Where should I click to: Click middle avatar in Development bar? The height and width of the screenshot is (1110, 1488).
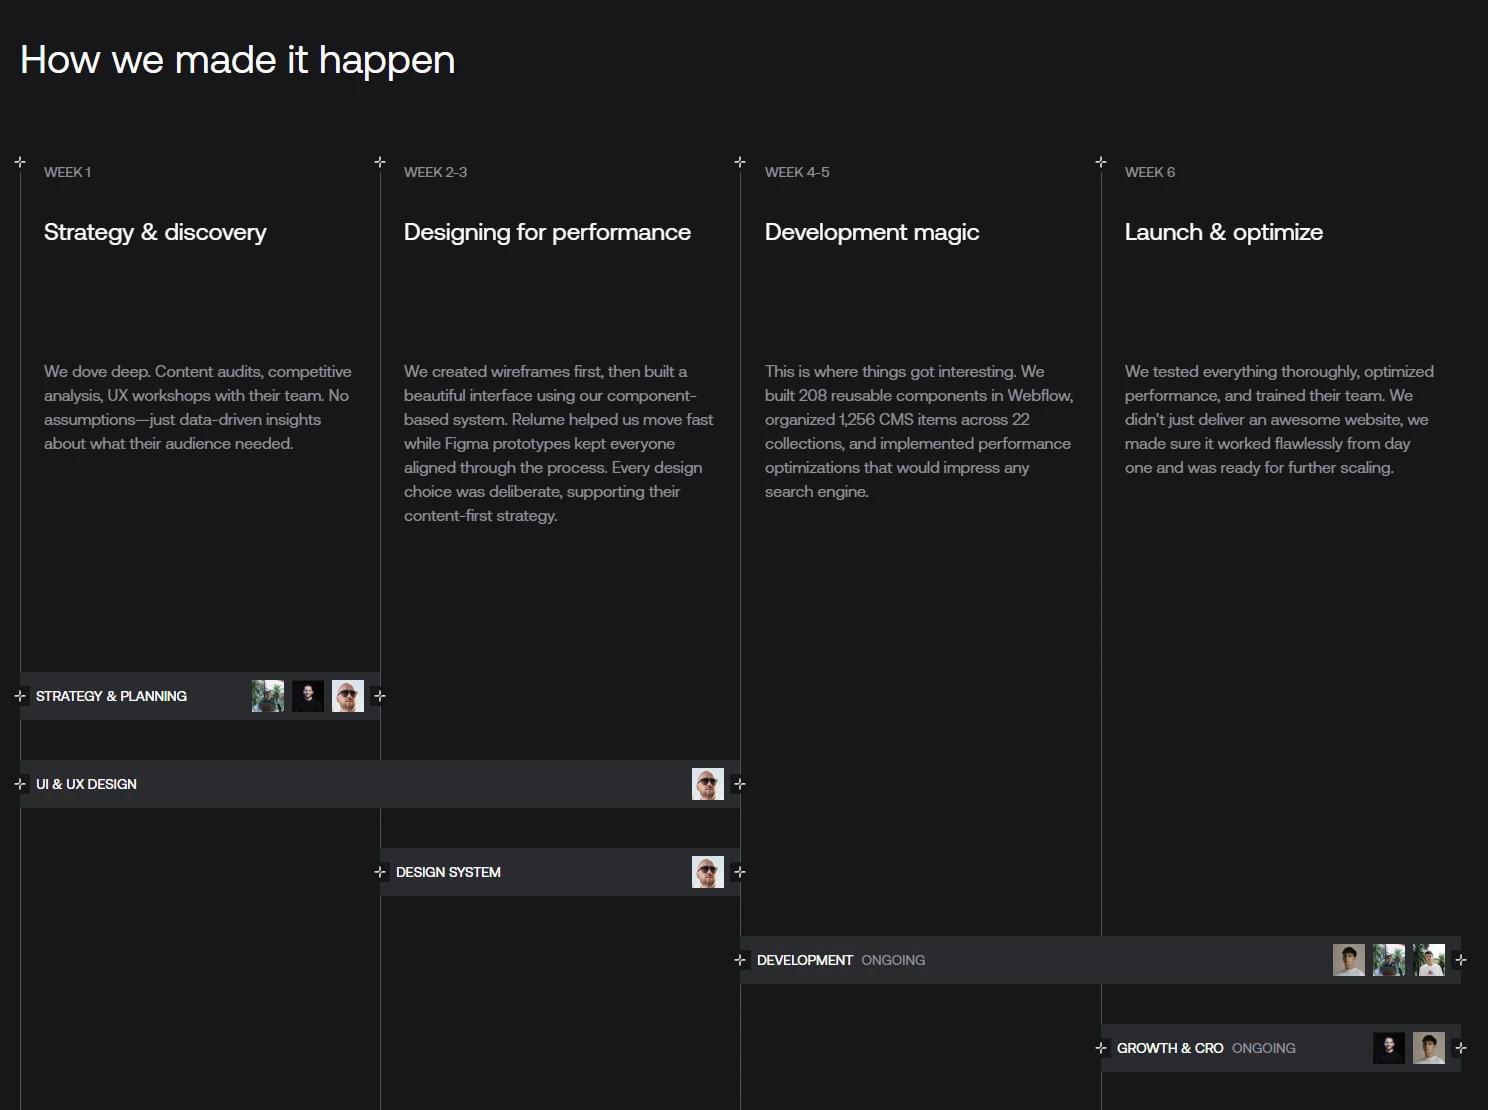[x=1389, y=960]
